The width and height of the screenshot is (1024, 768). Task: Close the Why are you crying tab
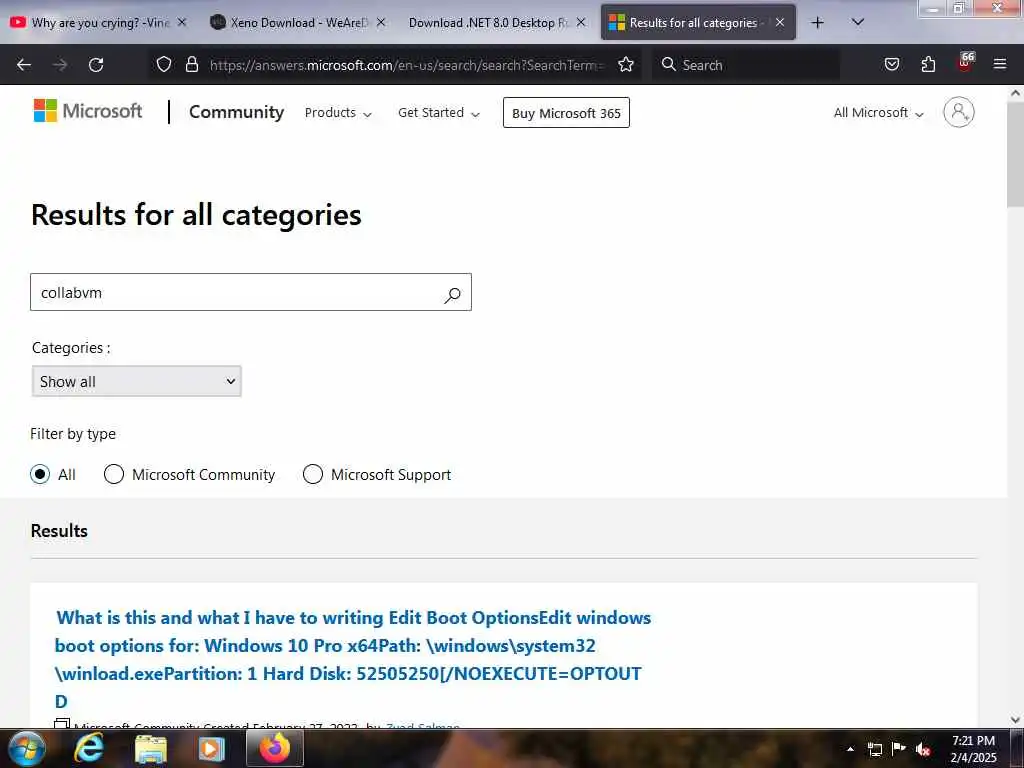point(182,22)
